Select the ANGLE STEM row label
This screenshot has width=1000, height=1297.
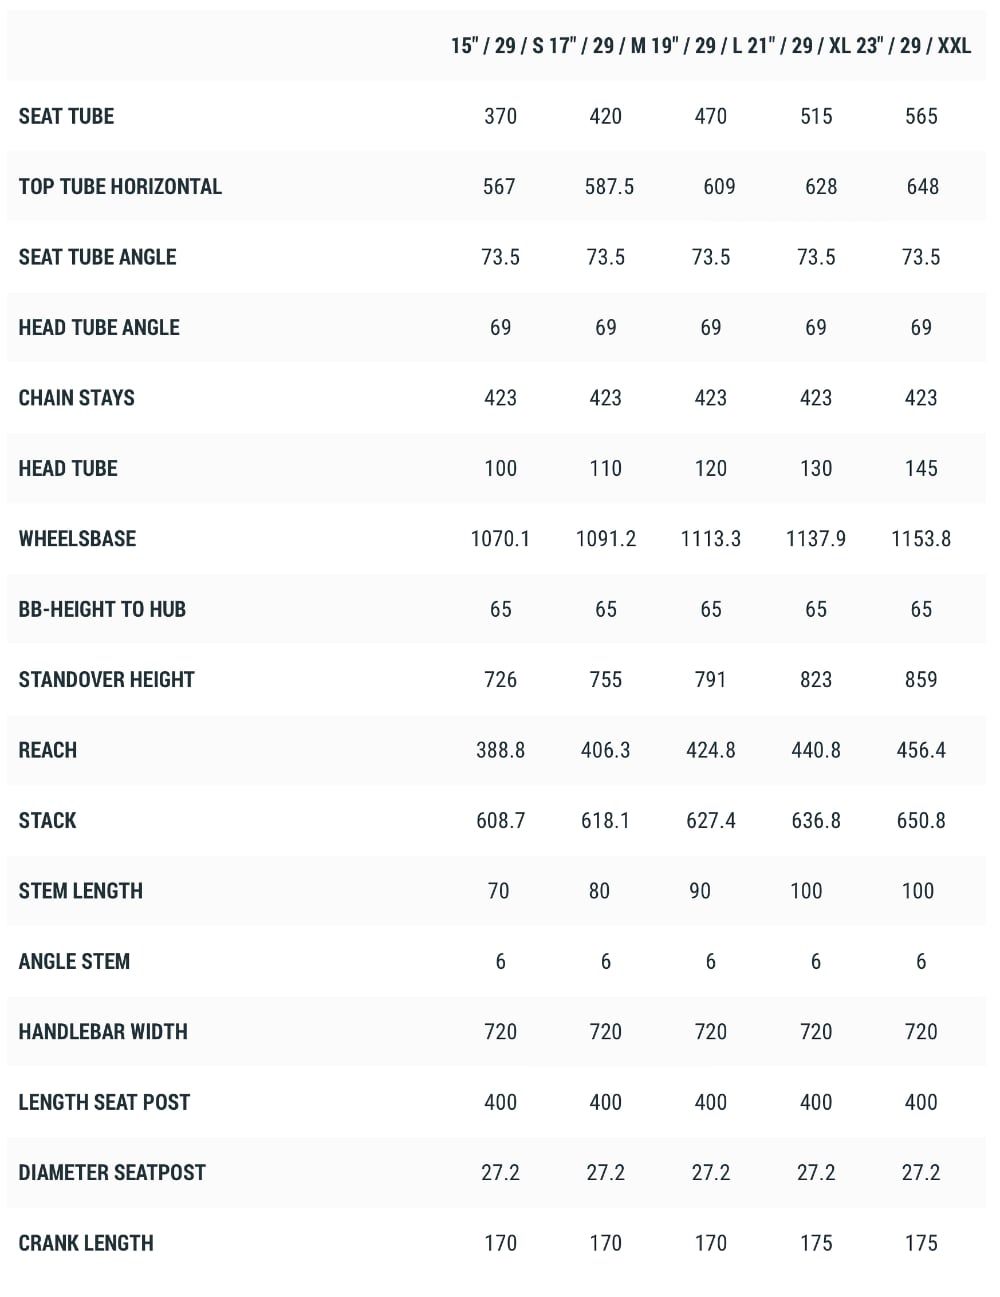74,962
